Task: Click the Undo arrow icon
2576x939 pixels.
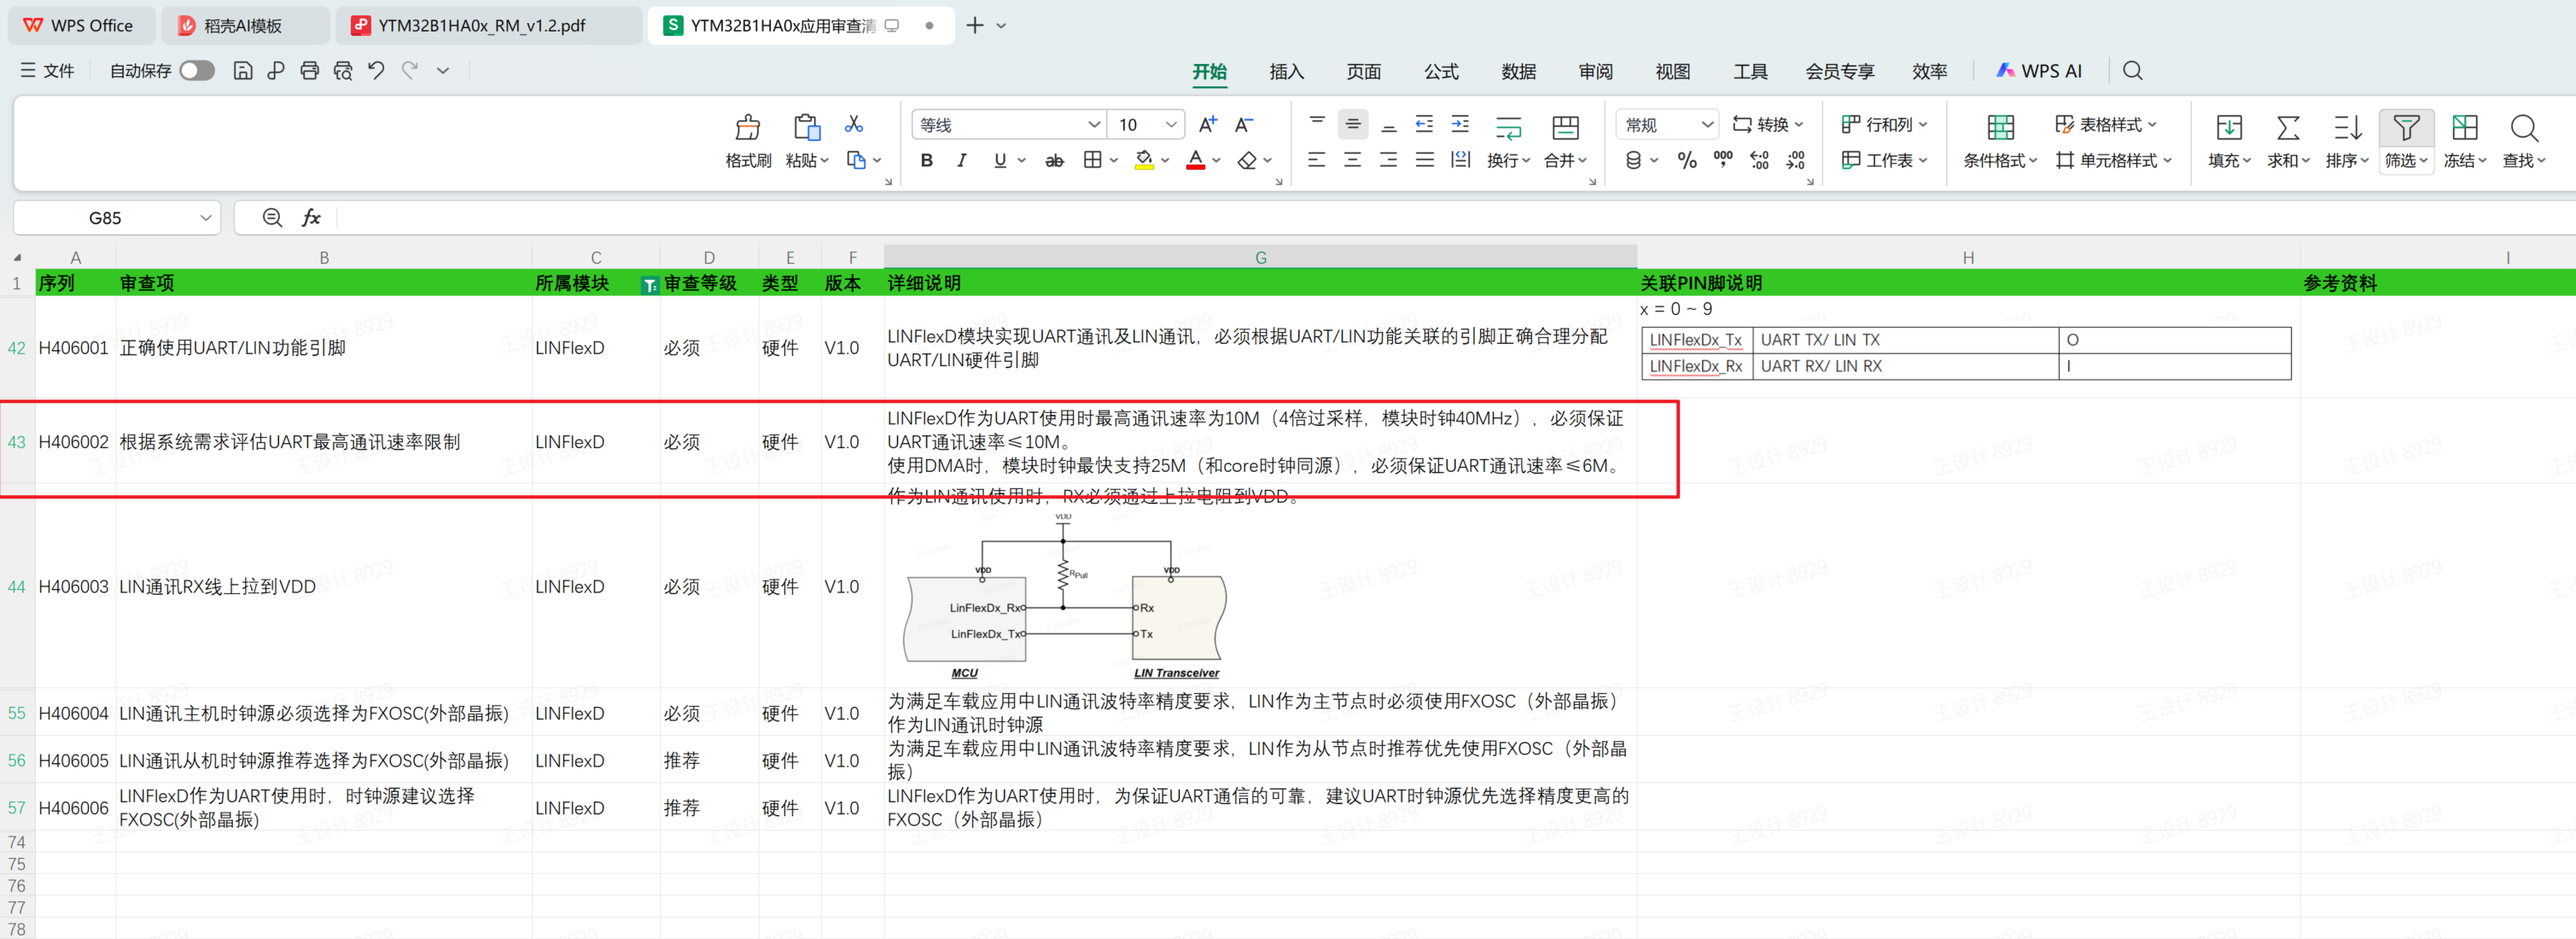Action: (376, 70)
